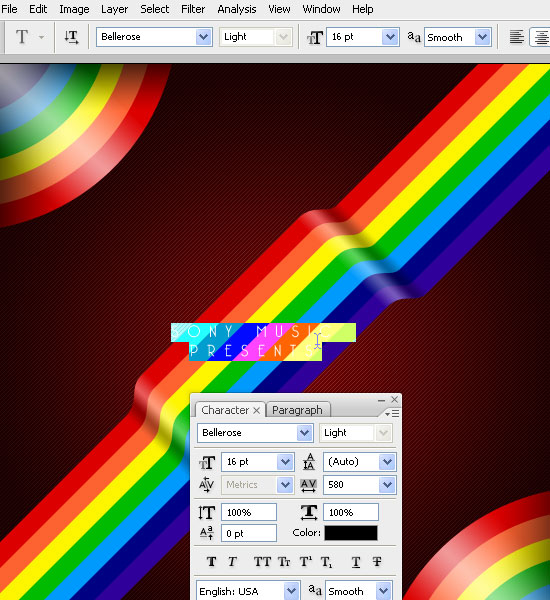
Task: Open the Image menu
Action: [x=74, y=9]
